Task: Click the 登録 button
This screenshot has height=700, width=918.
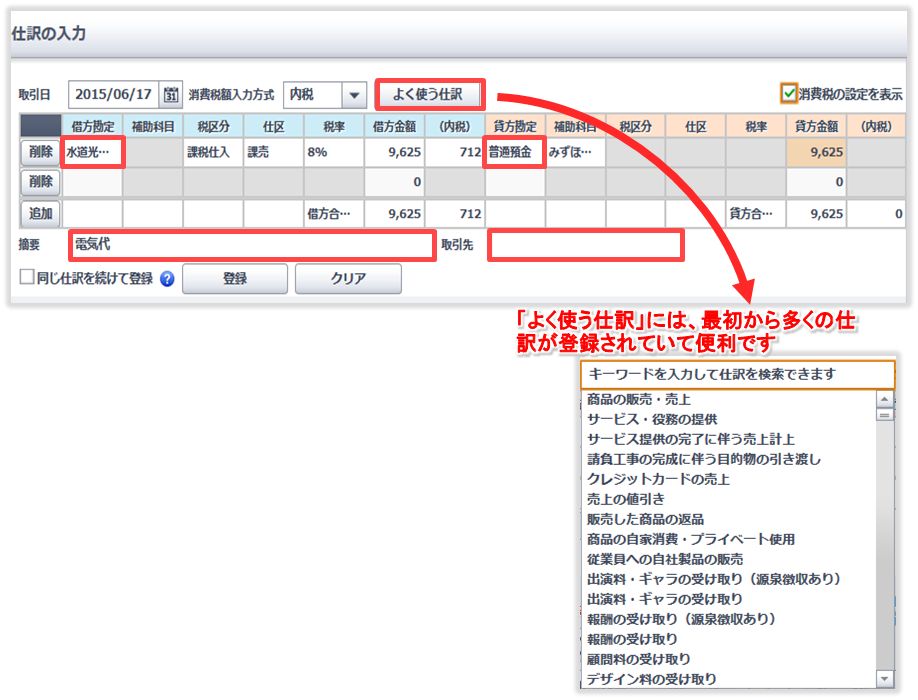Action: [236, 280]
